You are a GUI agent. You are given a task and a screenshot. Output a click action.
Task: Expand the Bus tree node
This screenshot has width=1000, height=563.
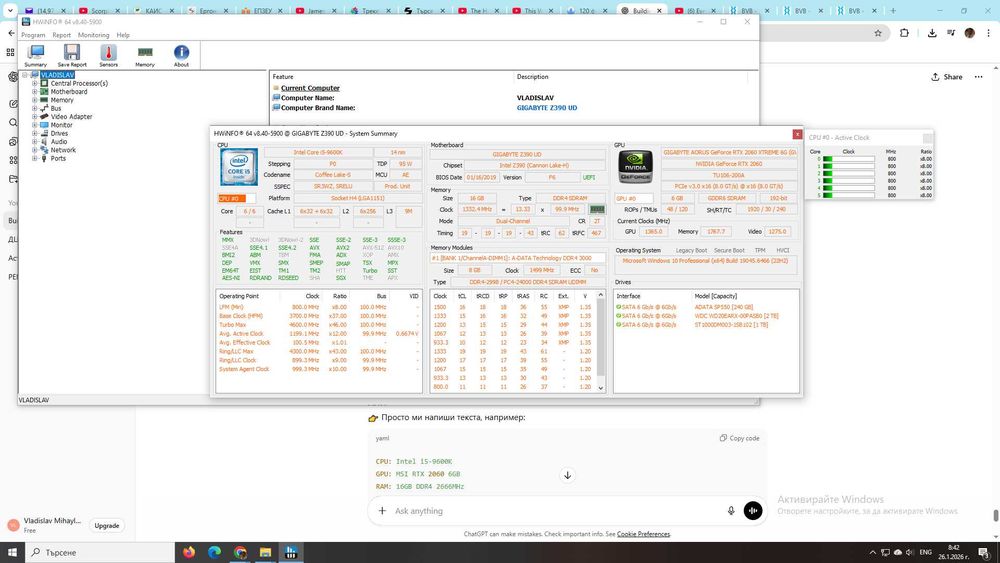(34, 108)
